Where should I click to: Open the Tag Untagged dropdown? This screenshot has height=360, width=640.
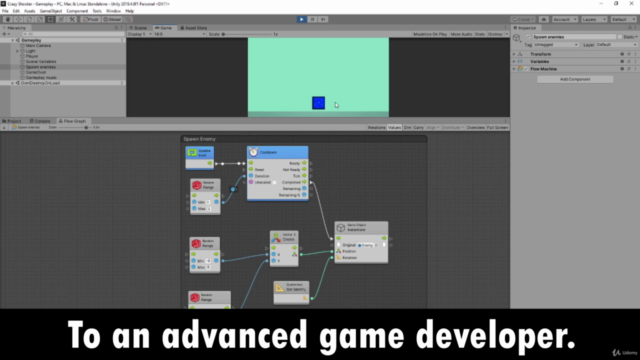pyautogui.click(x=556, y=44)
